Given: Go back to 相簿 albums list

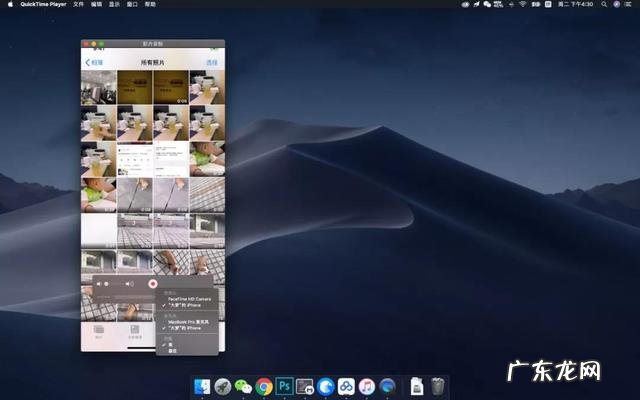Looking at the screenshot, I should click(x=95, y=62).
